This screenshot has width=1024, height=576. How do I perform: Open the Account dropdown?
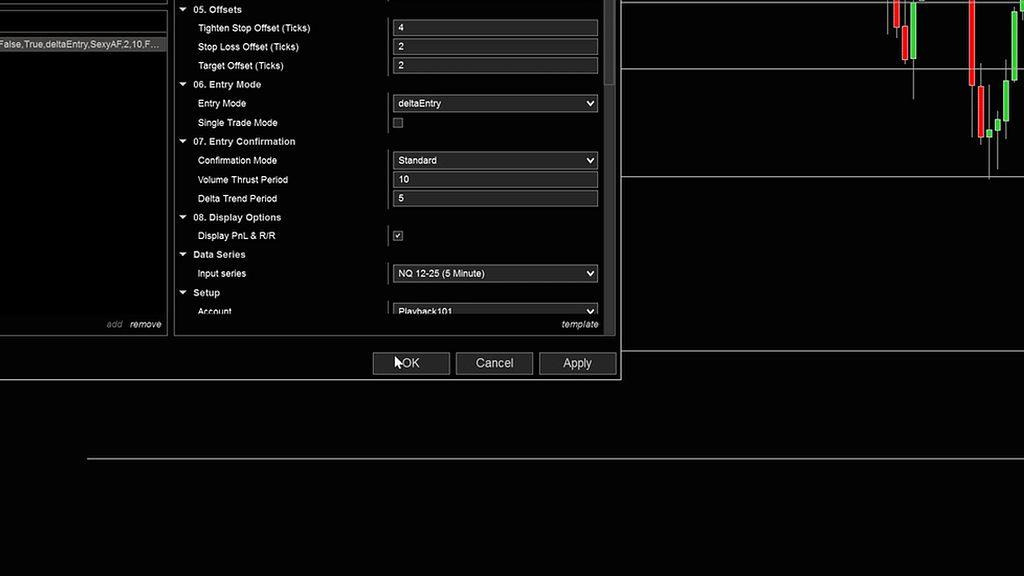coord(496,311)
